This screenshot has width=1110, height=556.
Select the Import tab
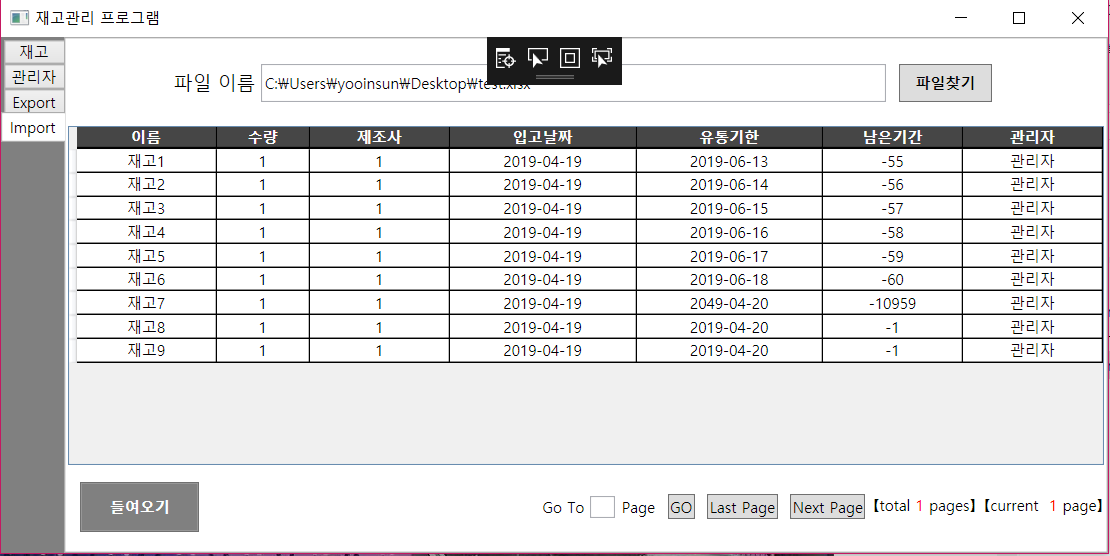[x=33, y=127]
